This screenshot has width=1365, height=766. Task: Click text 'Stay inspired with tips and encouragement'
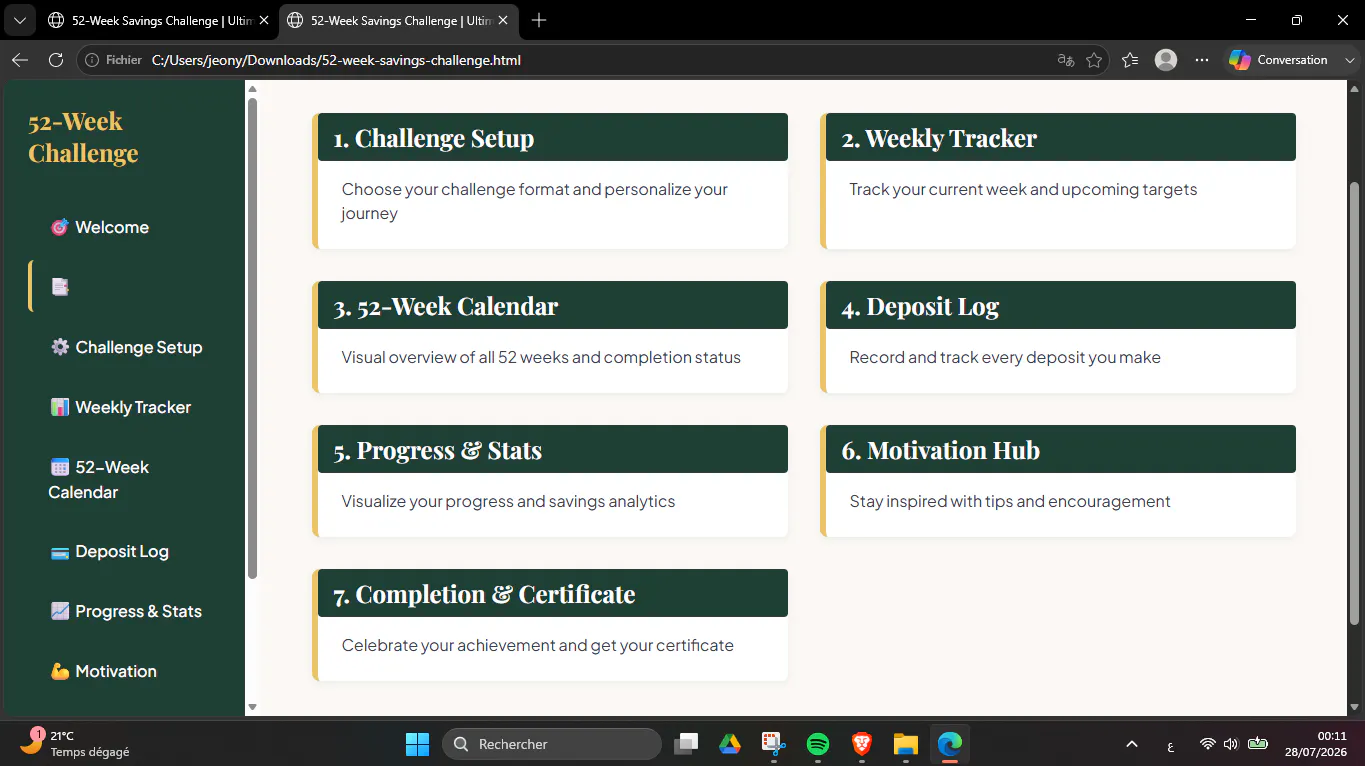point(1010,501)
